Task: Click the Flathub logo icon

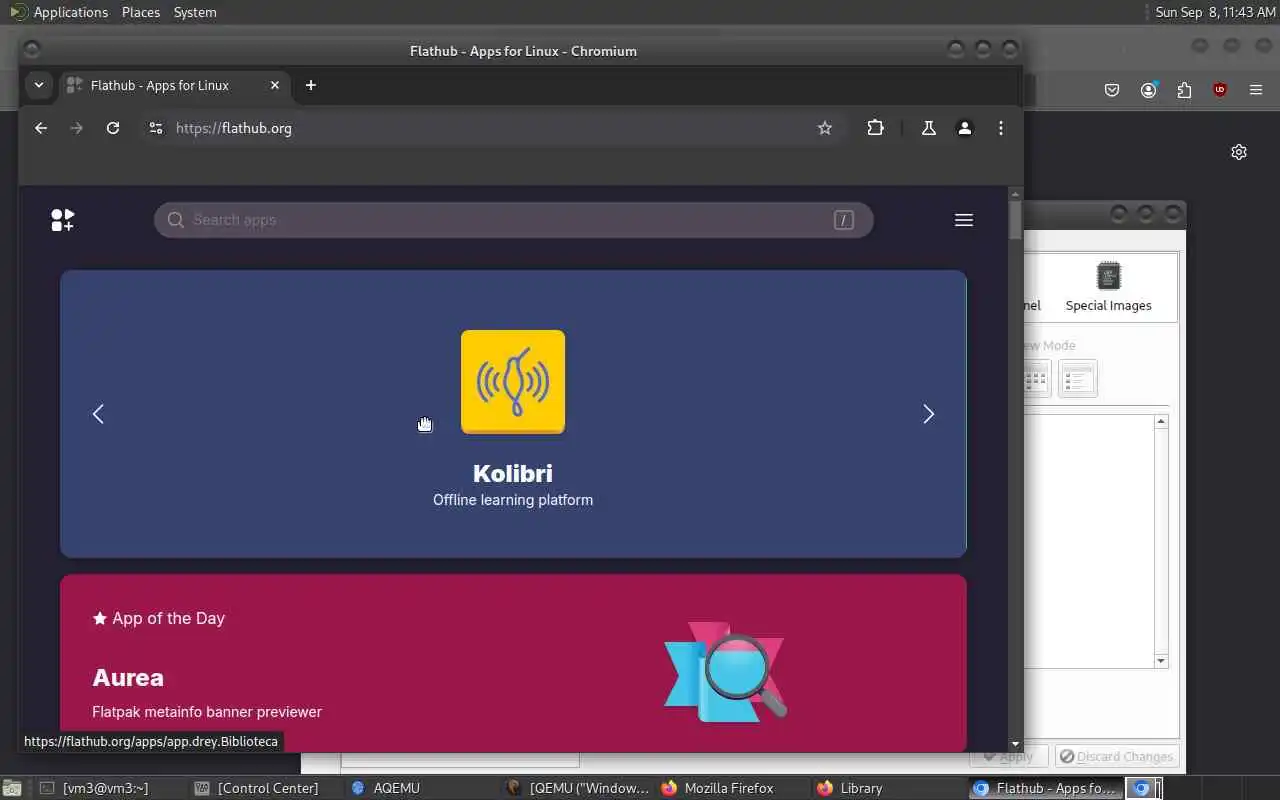Action: click(x=63, y=220)
